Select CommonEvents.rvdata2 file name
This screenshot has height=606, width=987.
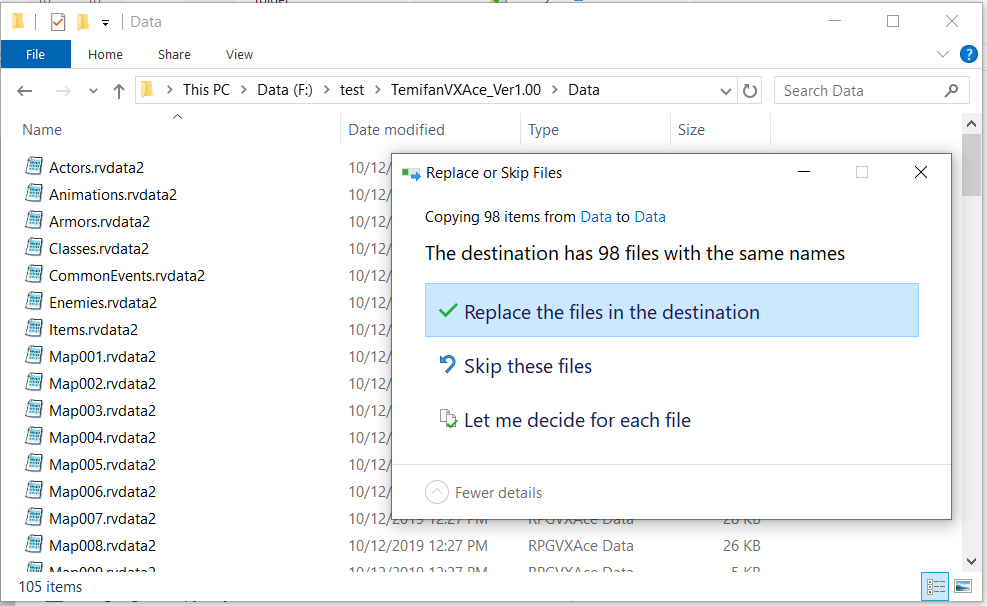tap(127, 276)
